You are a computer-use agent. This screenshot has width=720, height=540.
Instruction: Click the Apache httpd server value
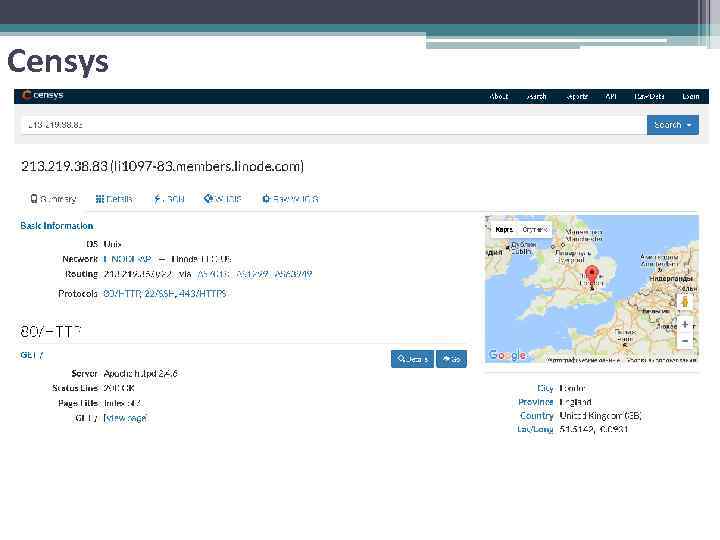pos(141,374)
